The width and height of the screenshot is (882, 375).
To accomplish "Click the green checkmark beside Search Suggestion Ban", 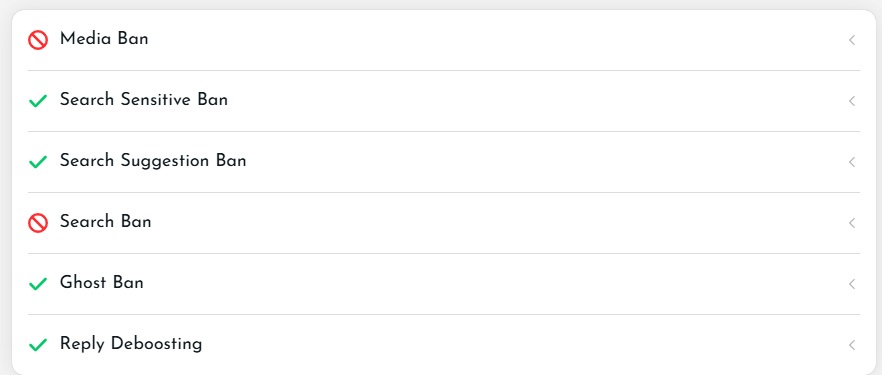I will 38,162.
